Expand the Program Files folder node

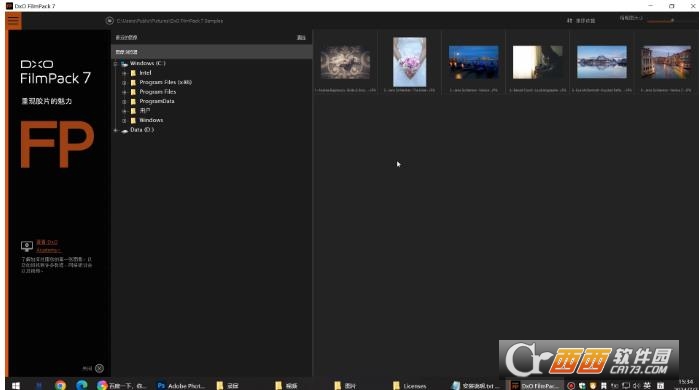coord(124,92)
